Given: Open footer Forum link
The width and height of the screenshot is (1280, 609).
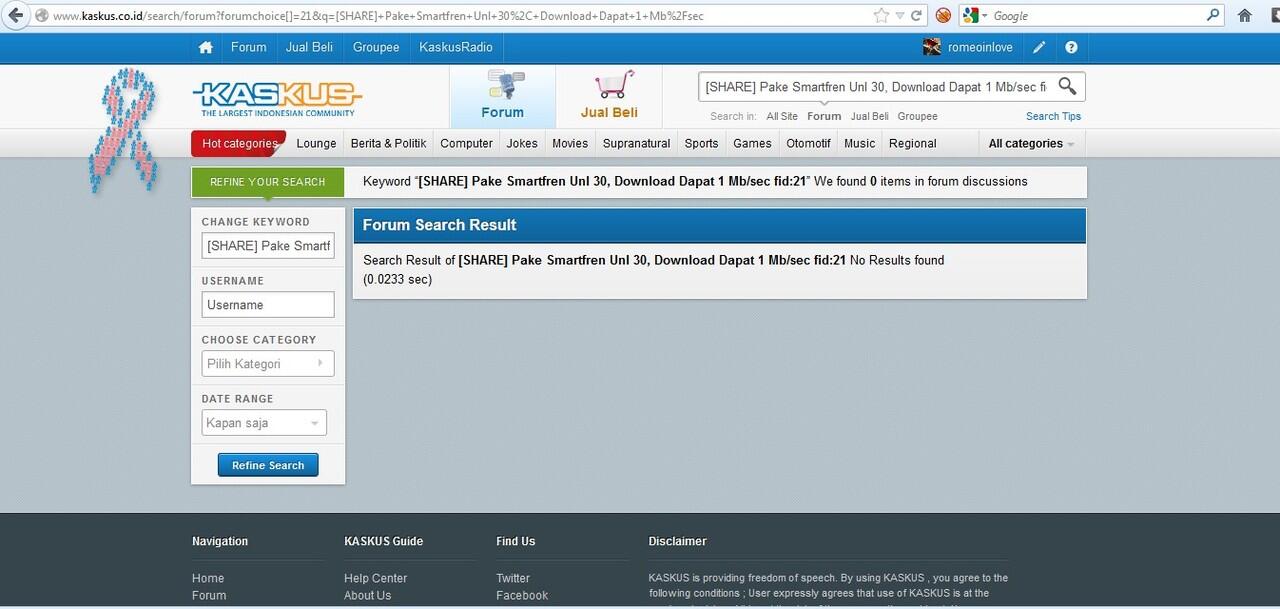Looking at the screenshot, I should [x=209, y=595].
